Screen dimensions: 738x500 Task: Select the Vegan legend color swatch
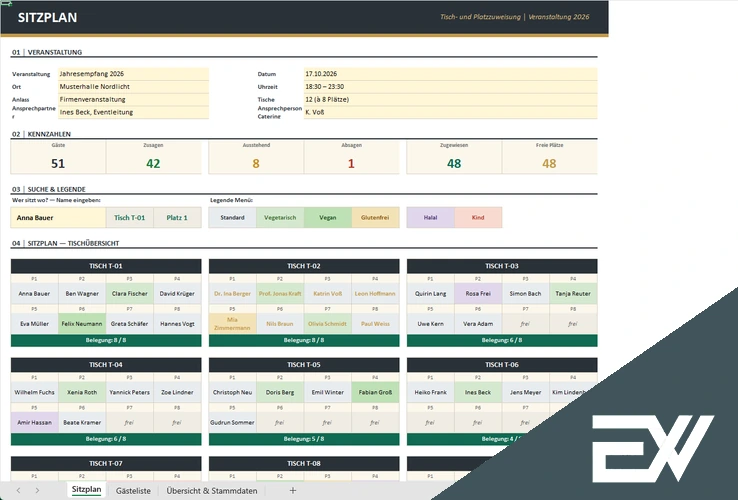(x=328, y=218)
